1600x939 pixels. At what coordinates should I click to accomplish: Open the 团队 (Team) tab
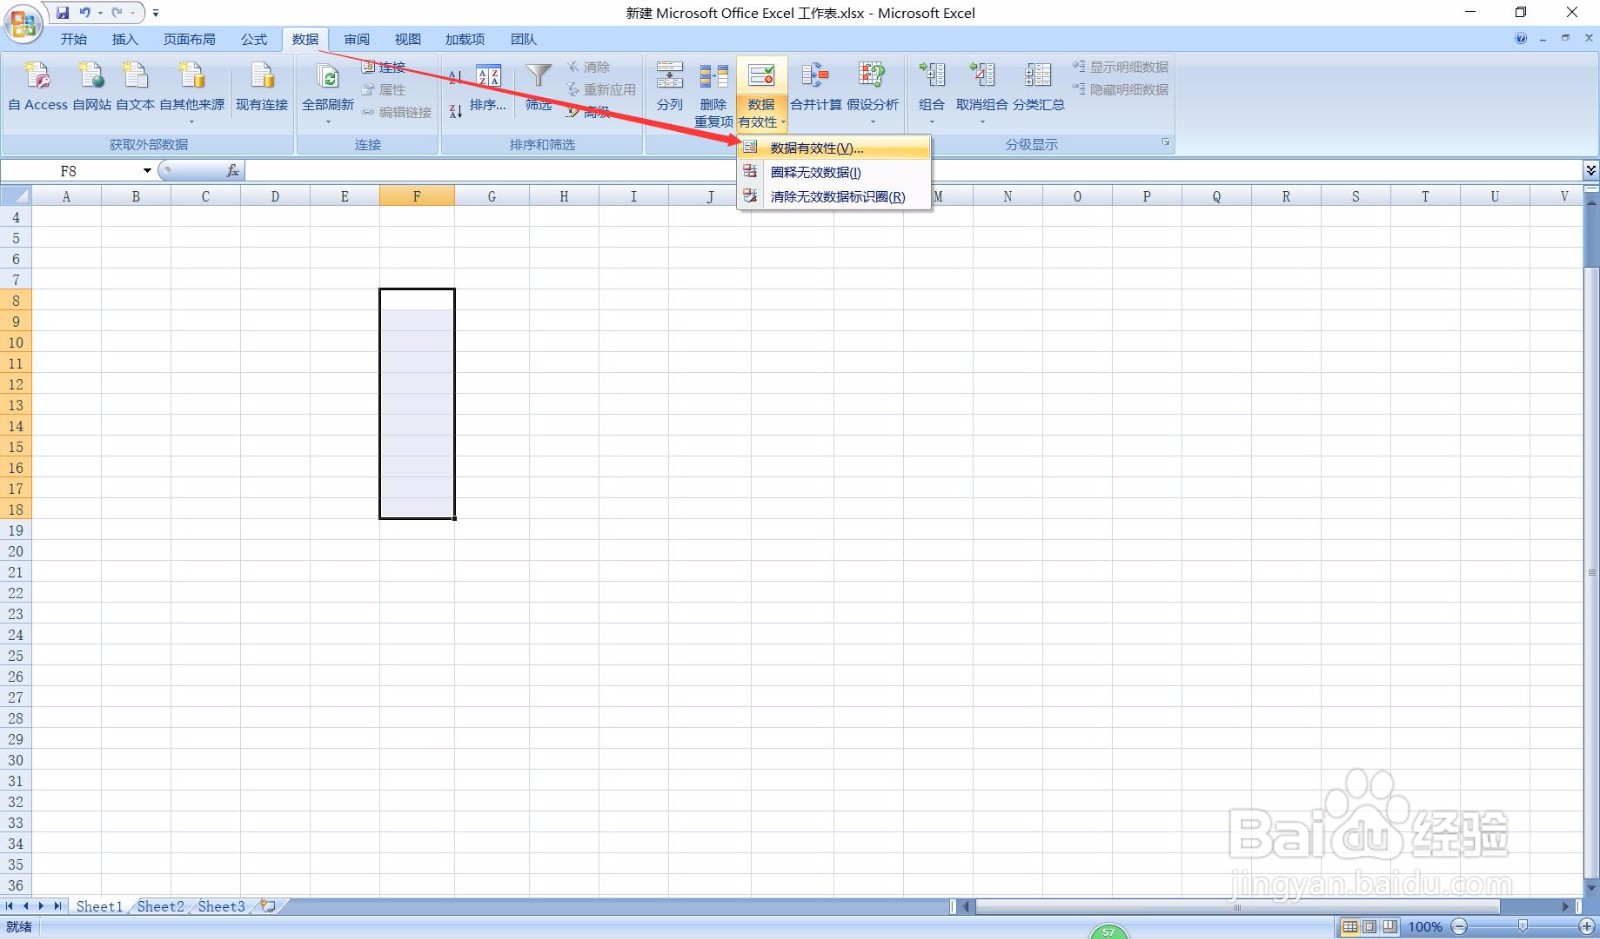pyautogui.click(x=523, y=39)
